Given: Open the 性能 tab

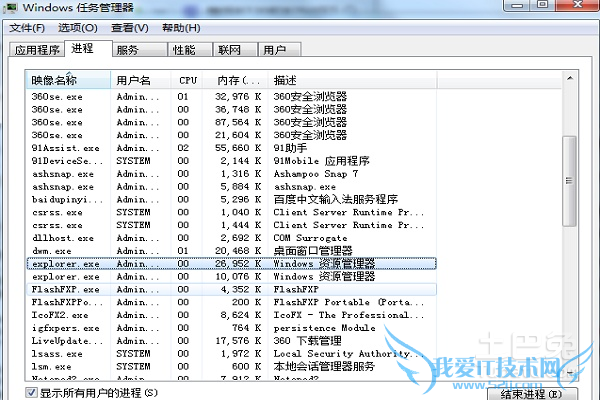Looking at the screenshot, I should (x=190, y=50).
